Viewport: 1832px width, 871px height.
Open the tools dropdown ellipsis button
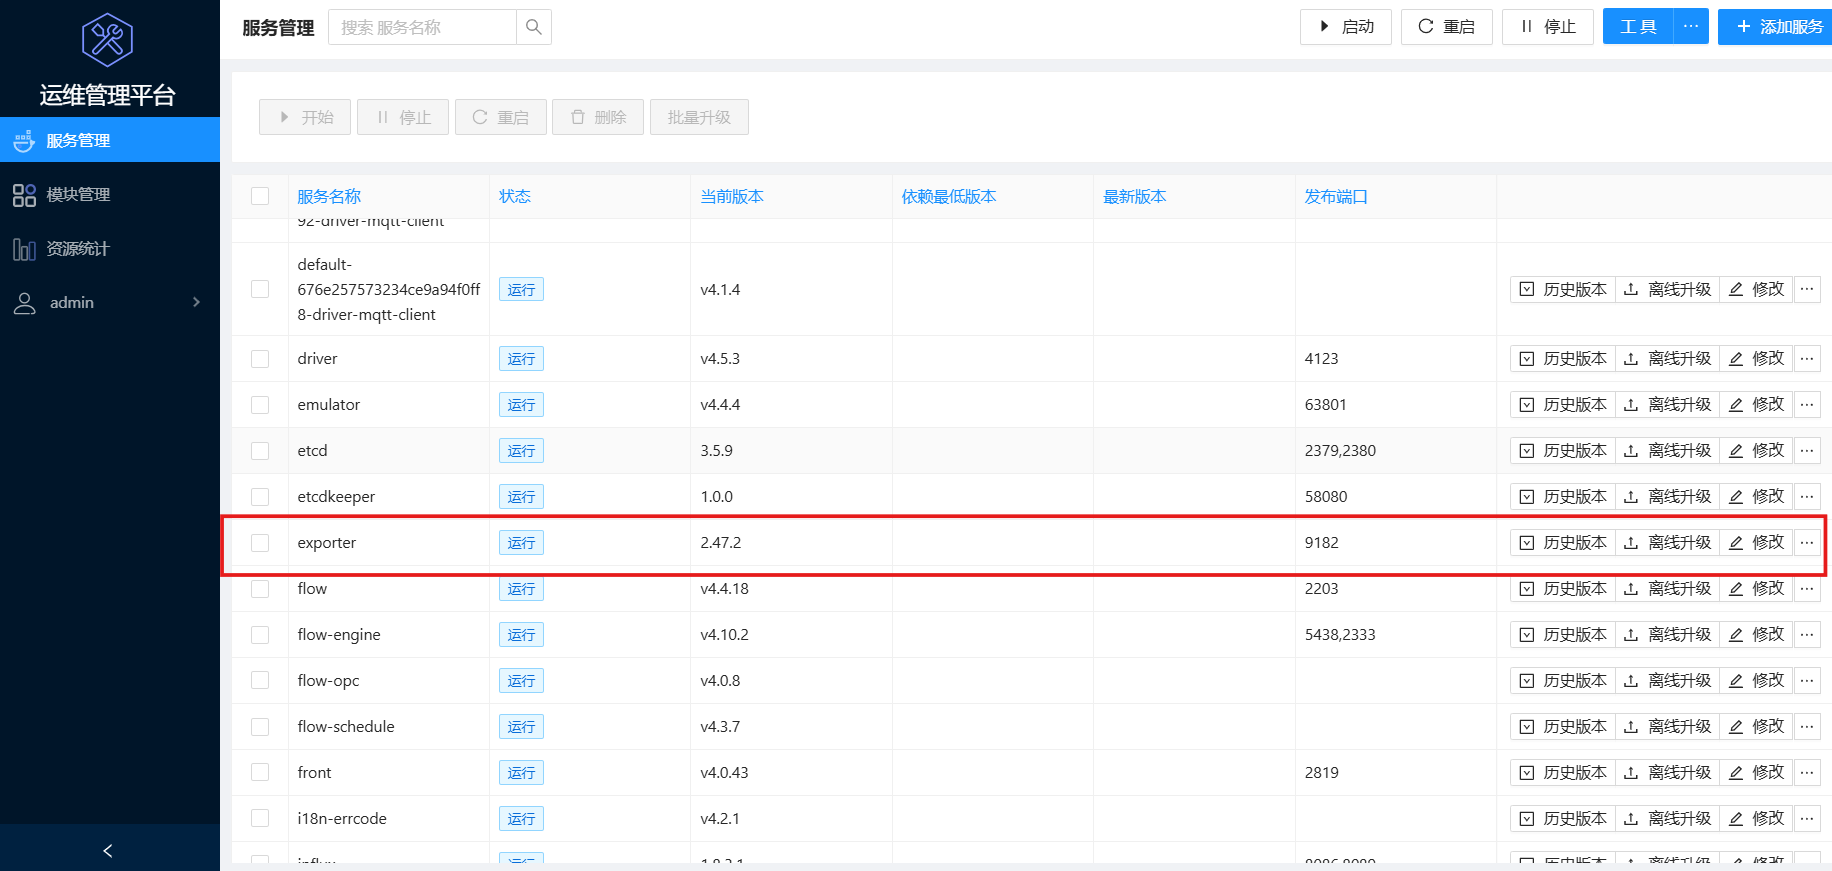click(x=1691, y=27)
